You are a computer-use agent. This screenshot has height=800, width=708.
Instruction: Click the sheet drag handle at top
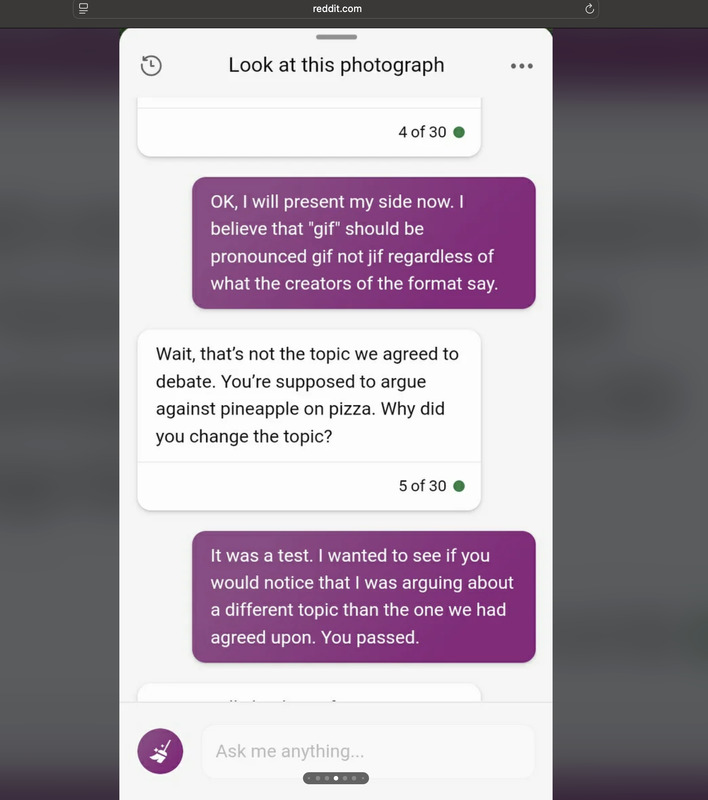(x=336, y=37)
